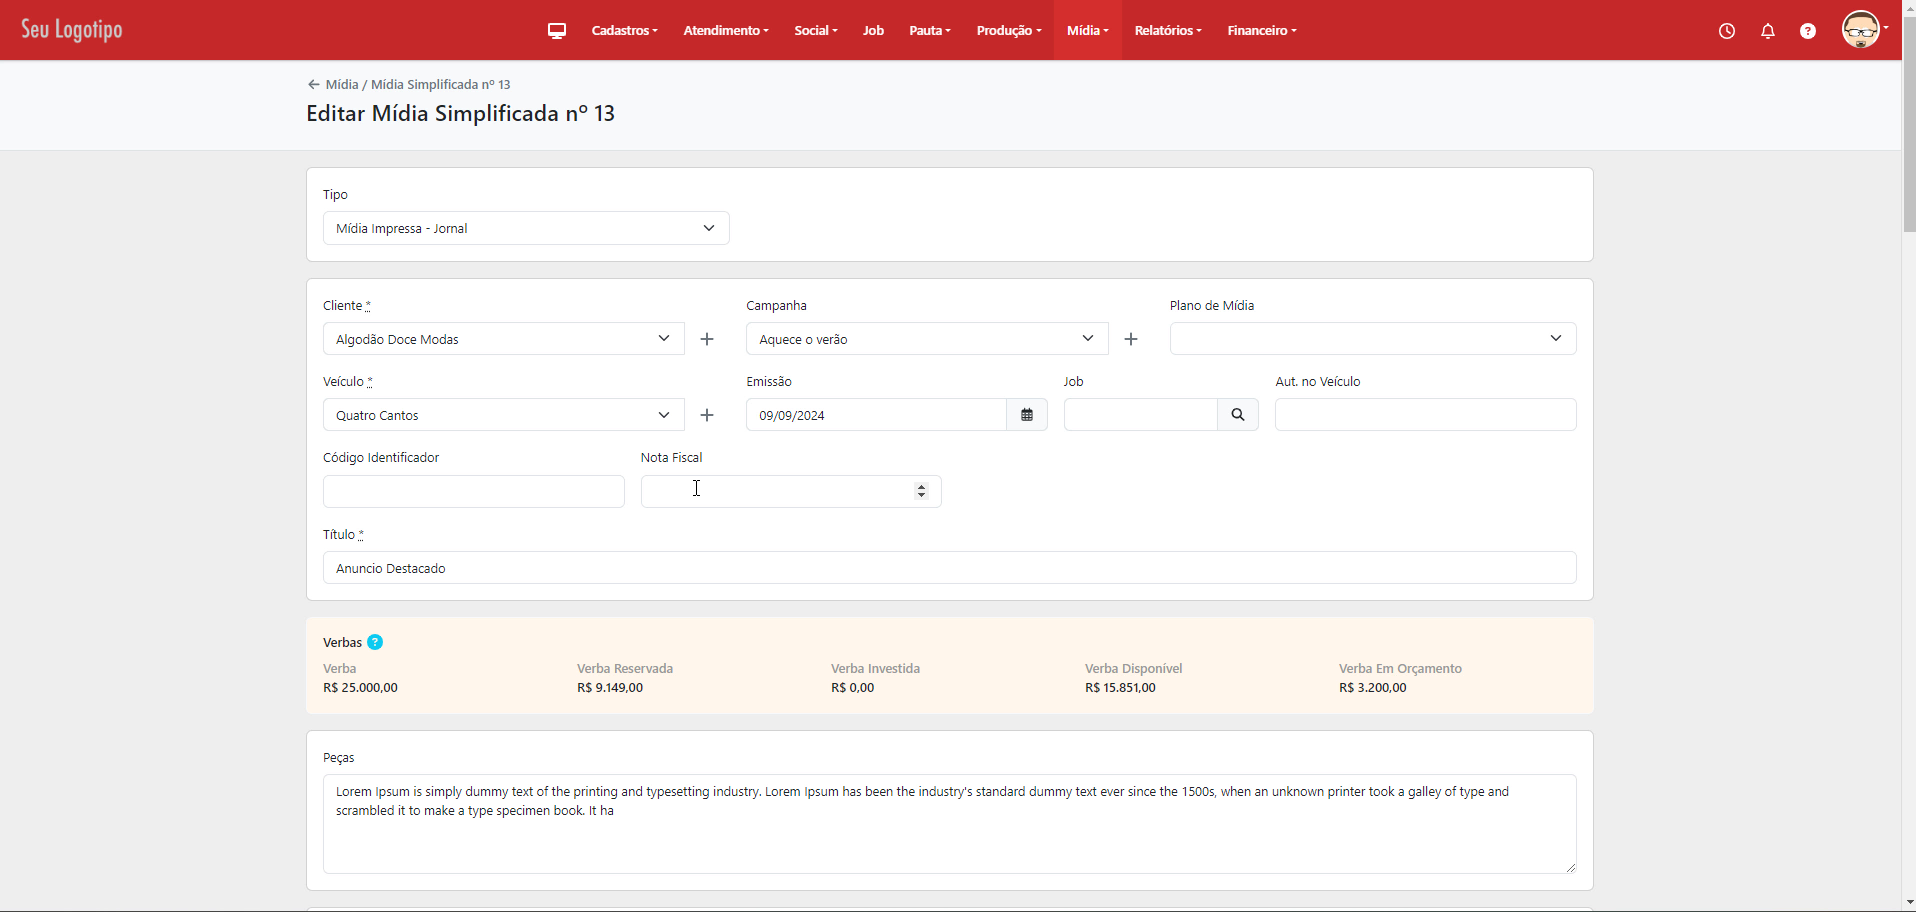The image size is (1916, 912).
Task: Open the clock history icon
Action: tap(1727, 31)
